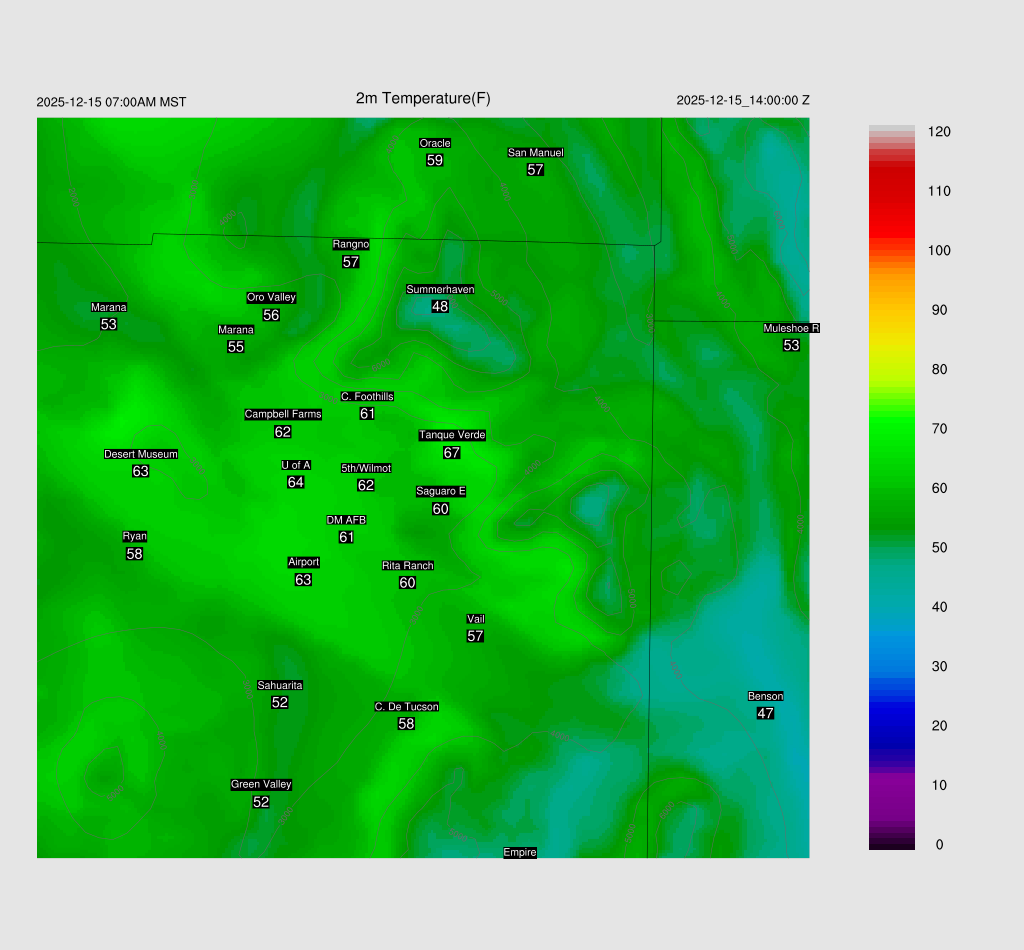Screen dimensions: 1024x950
Task: Select the Rangno station label
Action: (350, 244)
